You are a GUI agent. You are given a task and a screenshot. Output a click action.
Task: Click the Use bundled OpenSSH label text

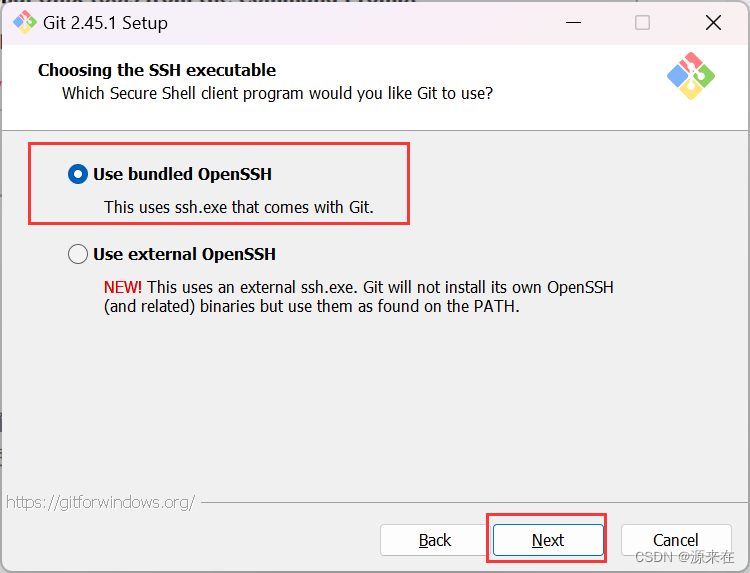coord(182,174)
